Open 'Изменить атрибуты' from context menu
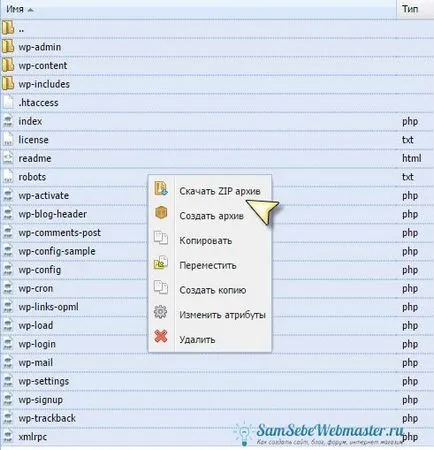The width and height of the screenshot is (434, 450). point(222,315)
